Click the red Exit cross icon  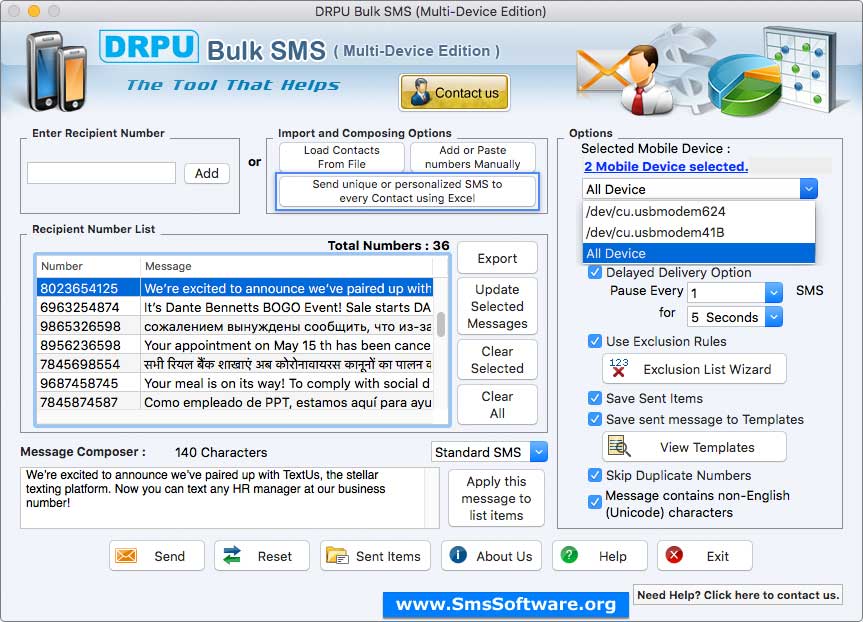pos(674,555)
